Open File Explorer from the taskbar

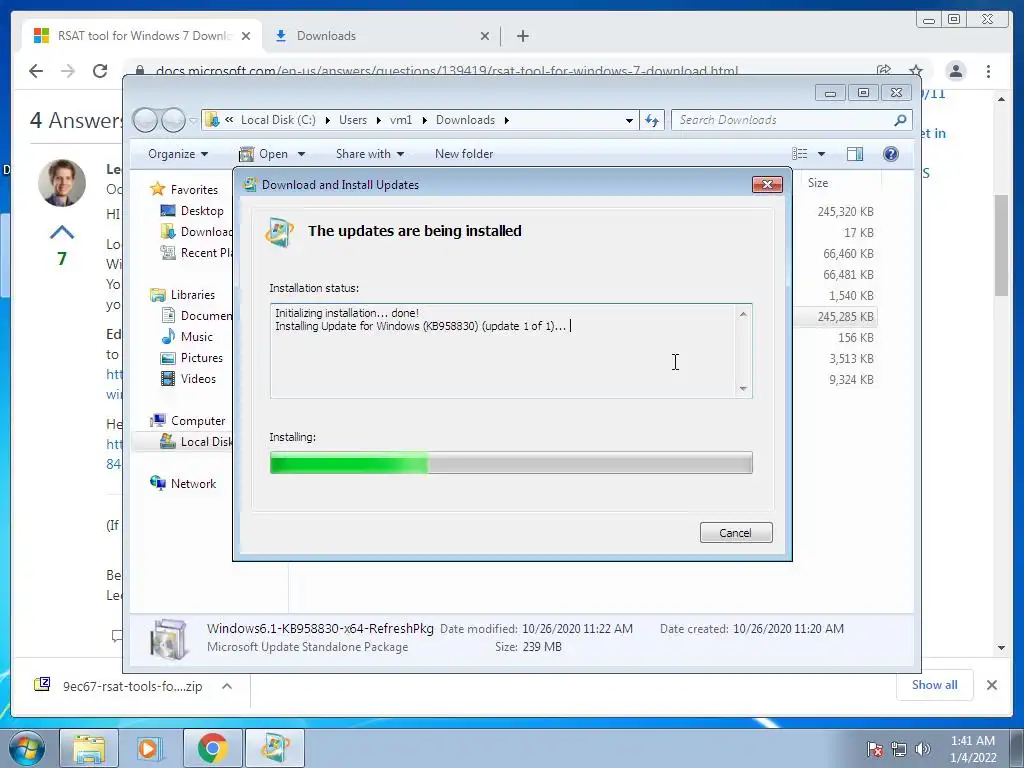click(89, 748)
